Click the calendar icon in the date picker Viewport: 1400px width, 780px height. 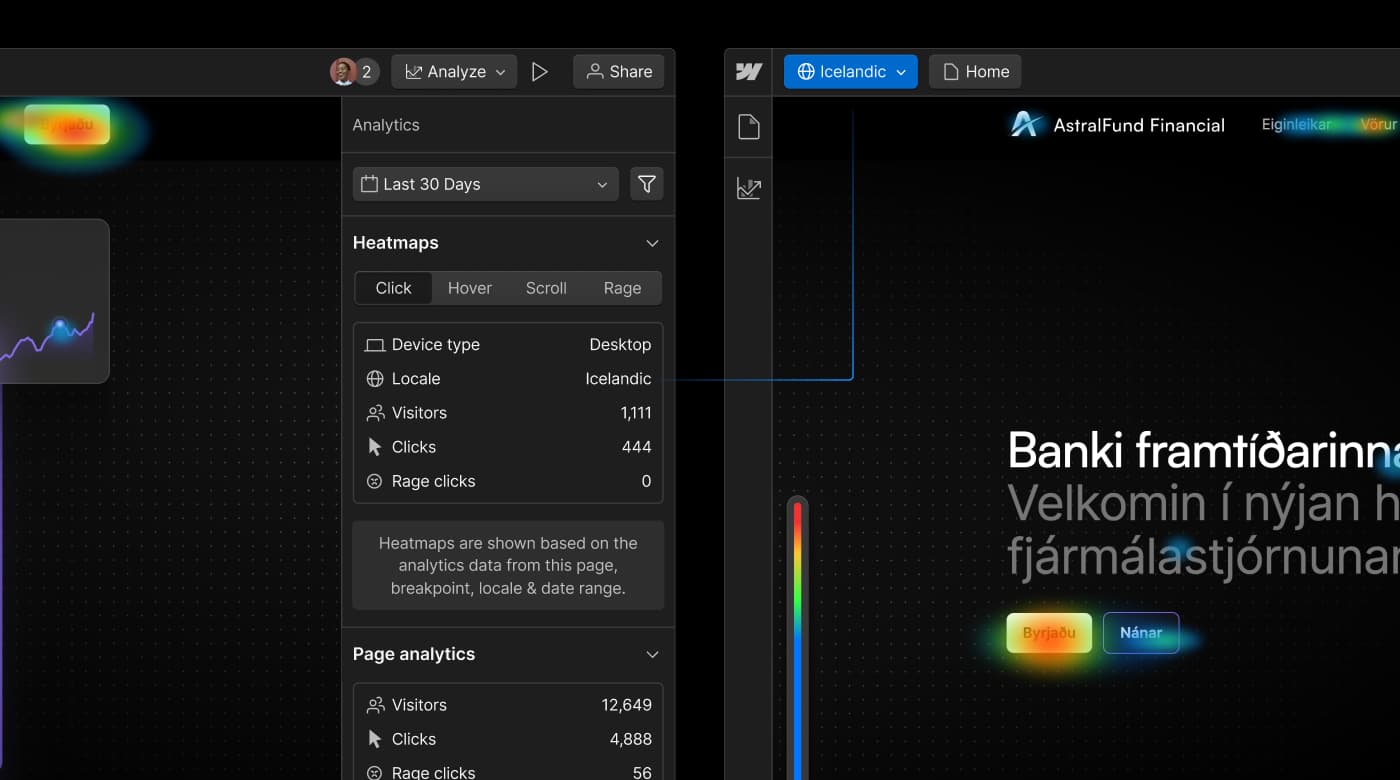pyautogui.click(x=371, y=184)
